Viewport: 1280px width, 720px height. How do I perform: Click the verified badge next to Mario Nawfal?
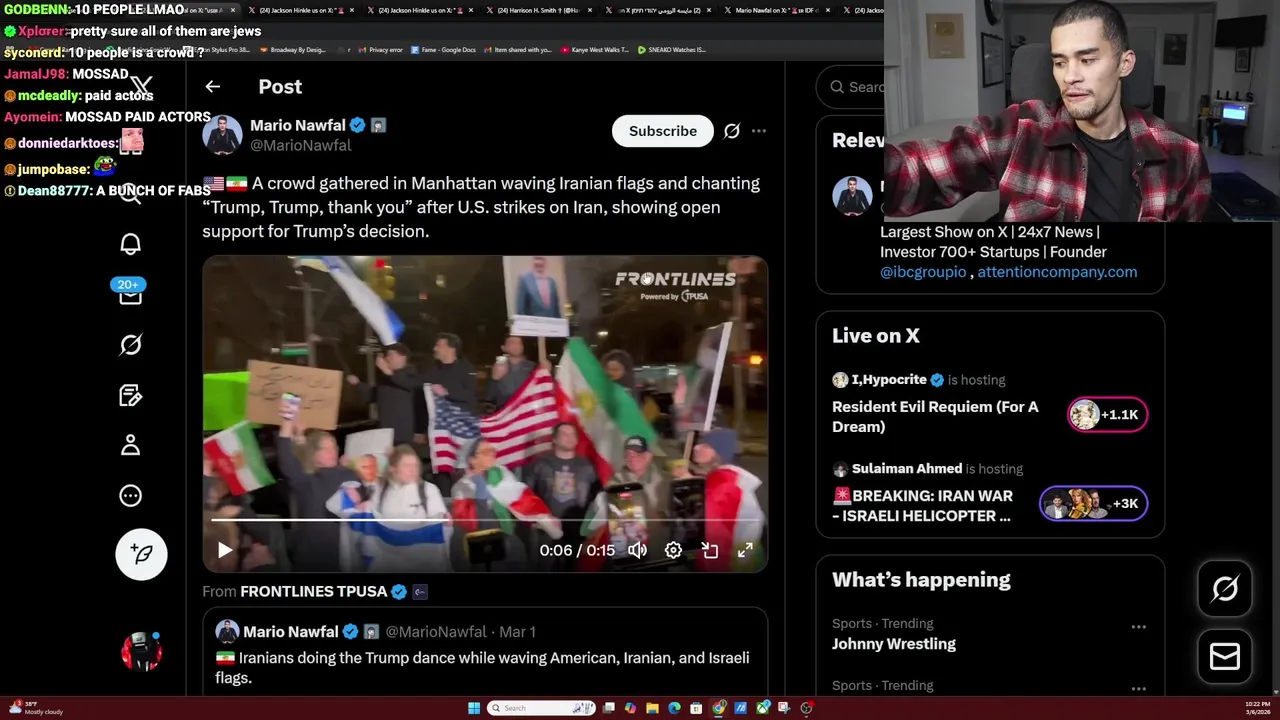[357, 125]
